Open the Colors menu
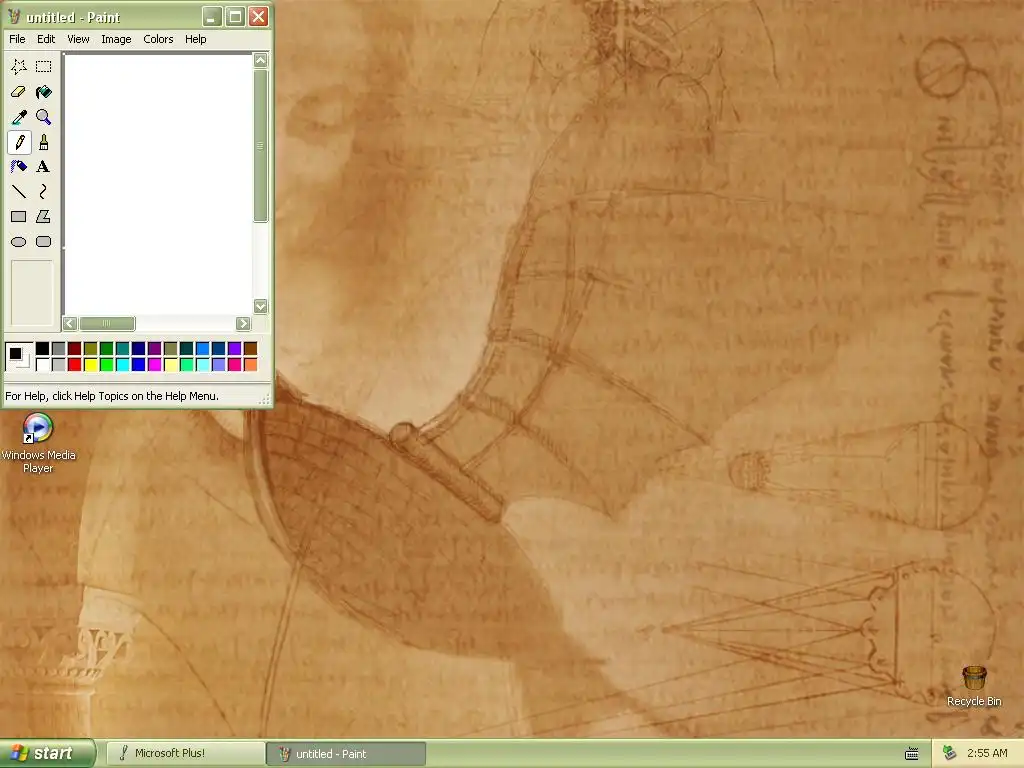This screenshot has height=768, width=1024. [158, 39]
